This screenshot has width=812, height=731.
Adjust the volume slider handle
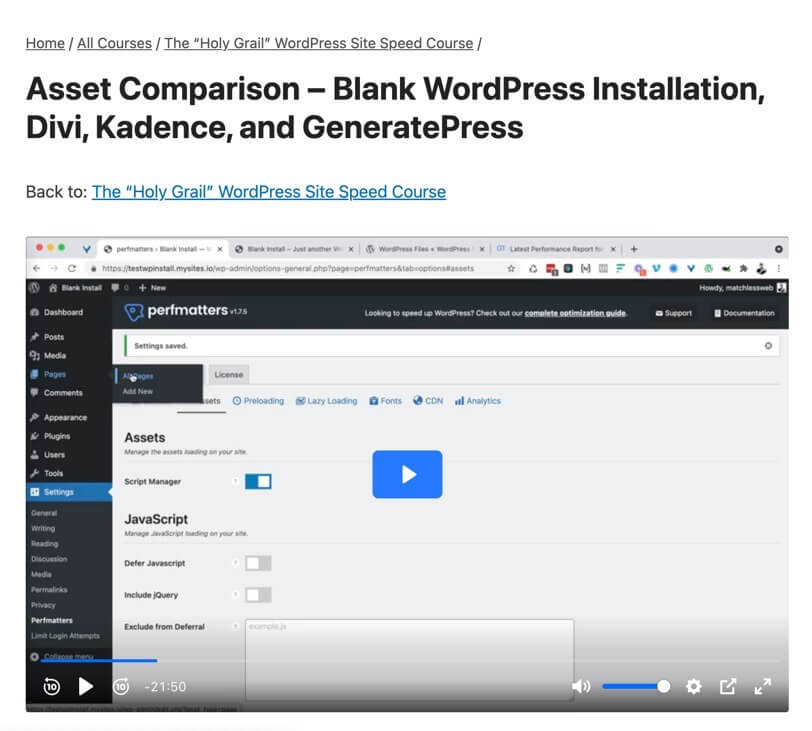[663, 686]
